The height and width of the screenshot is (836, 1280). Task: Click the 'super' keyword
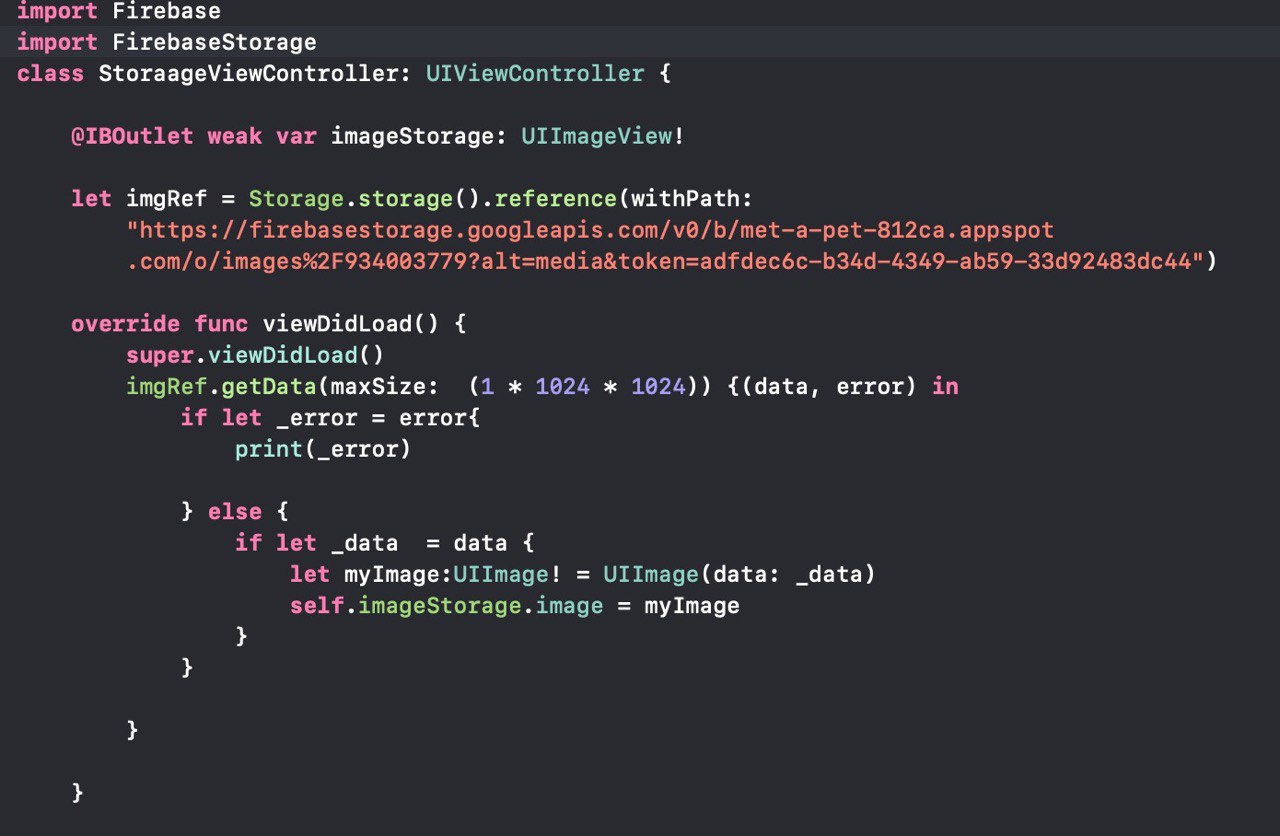[160, 355]
